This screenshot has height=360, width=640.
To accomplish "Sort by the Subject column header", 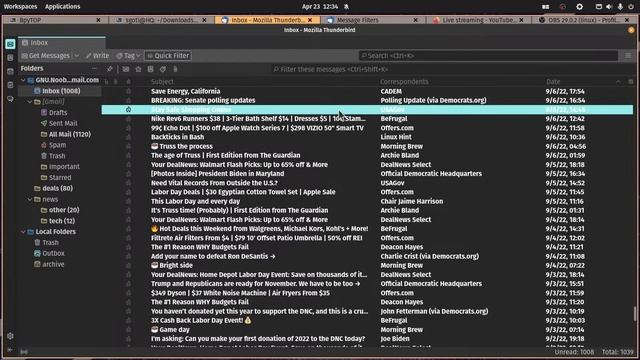I will [162, 82].
